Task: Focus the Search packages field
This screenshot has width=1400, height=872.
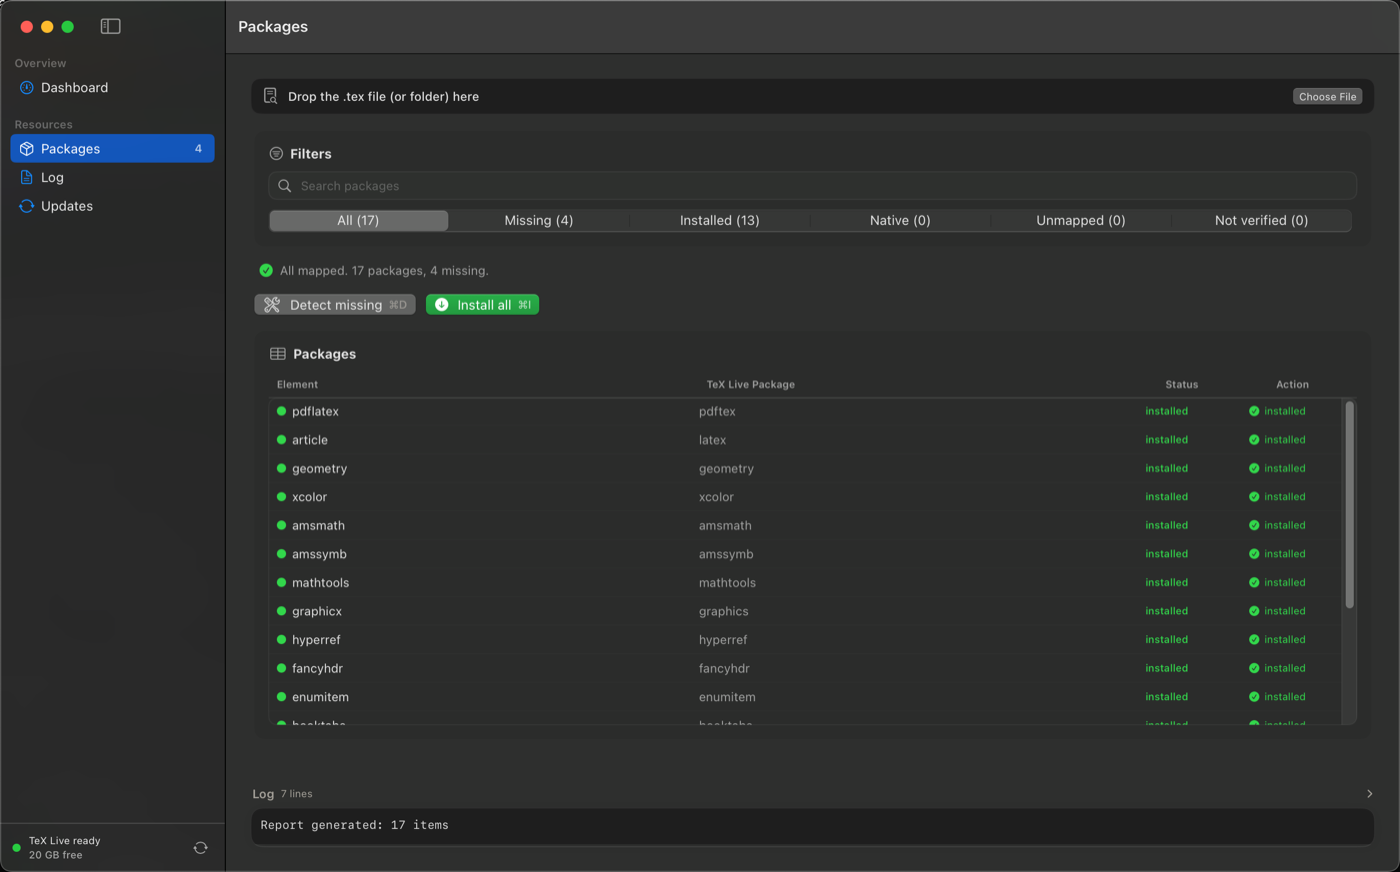Action: coord(812,186)
